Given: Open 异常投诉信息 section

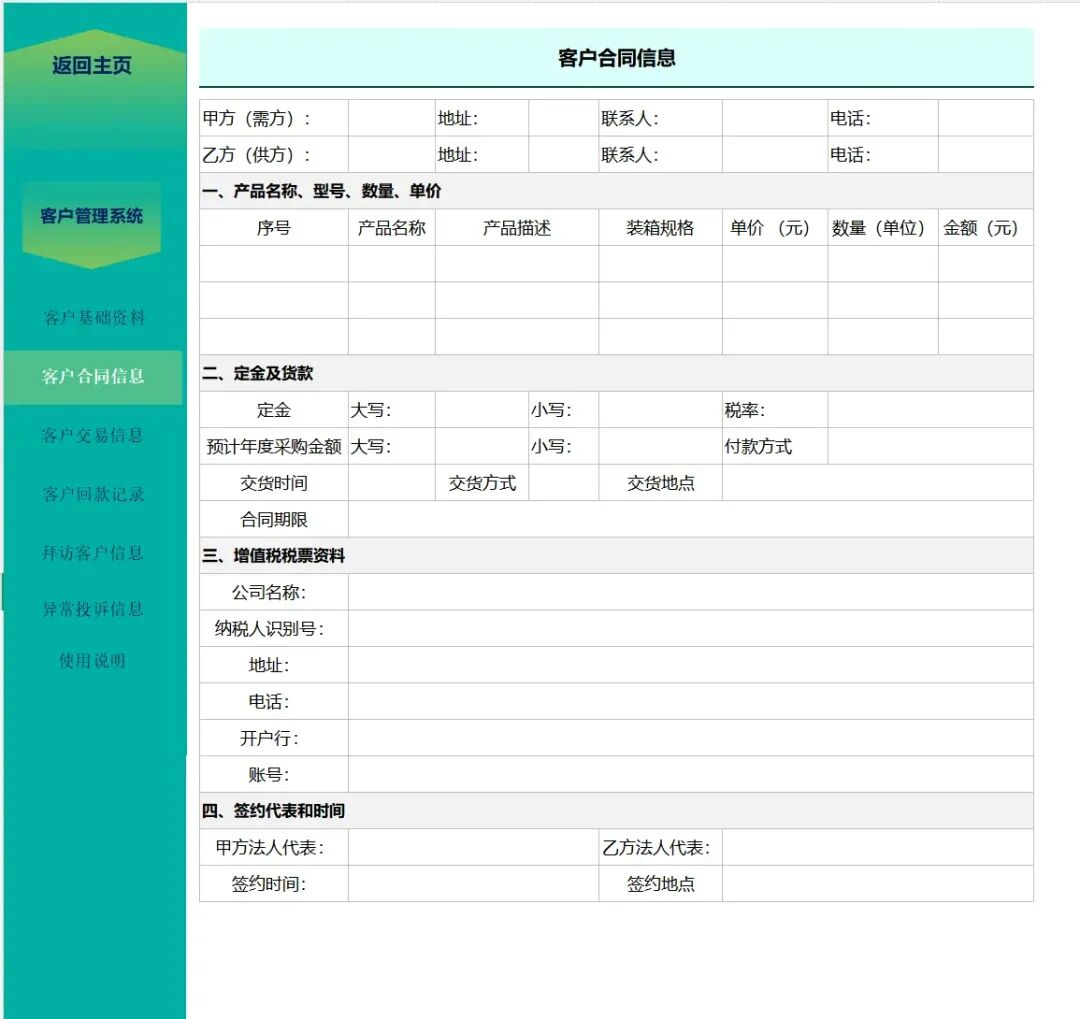Looking at the screenshot, I should pos(93,609).
